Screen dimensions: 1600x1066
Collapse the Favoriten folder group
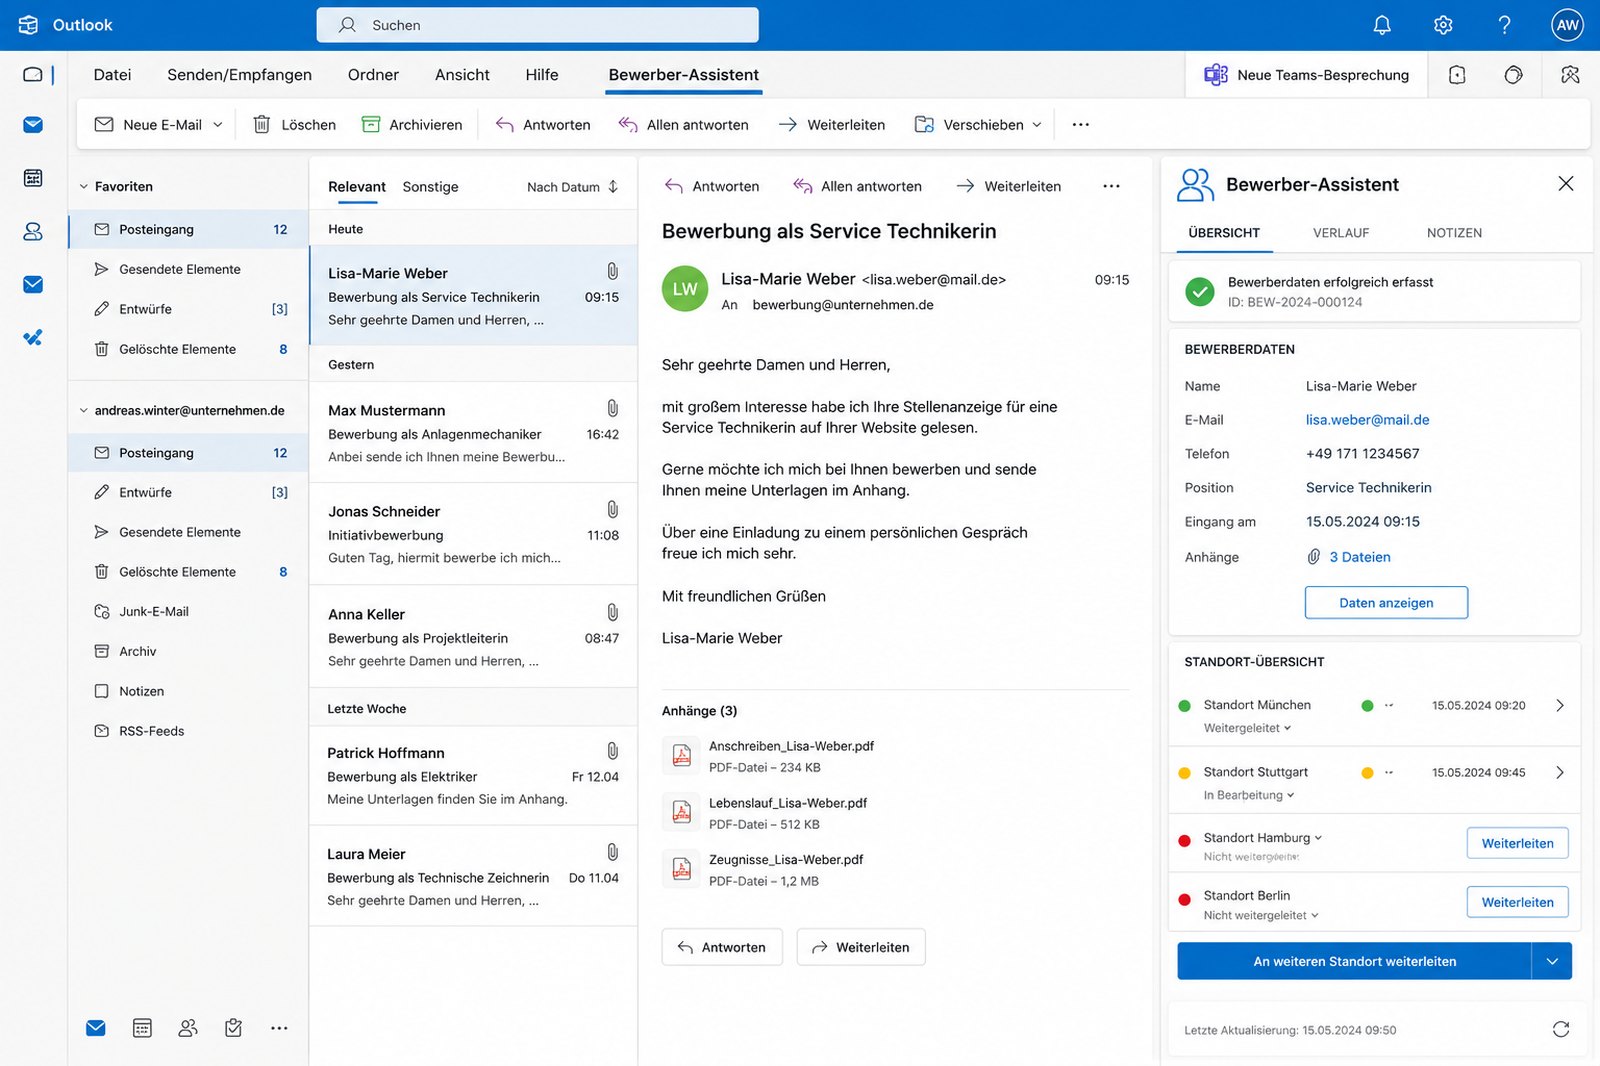(x=84, y=187)
